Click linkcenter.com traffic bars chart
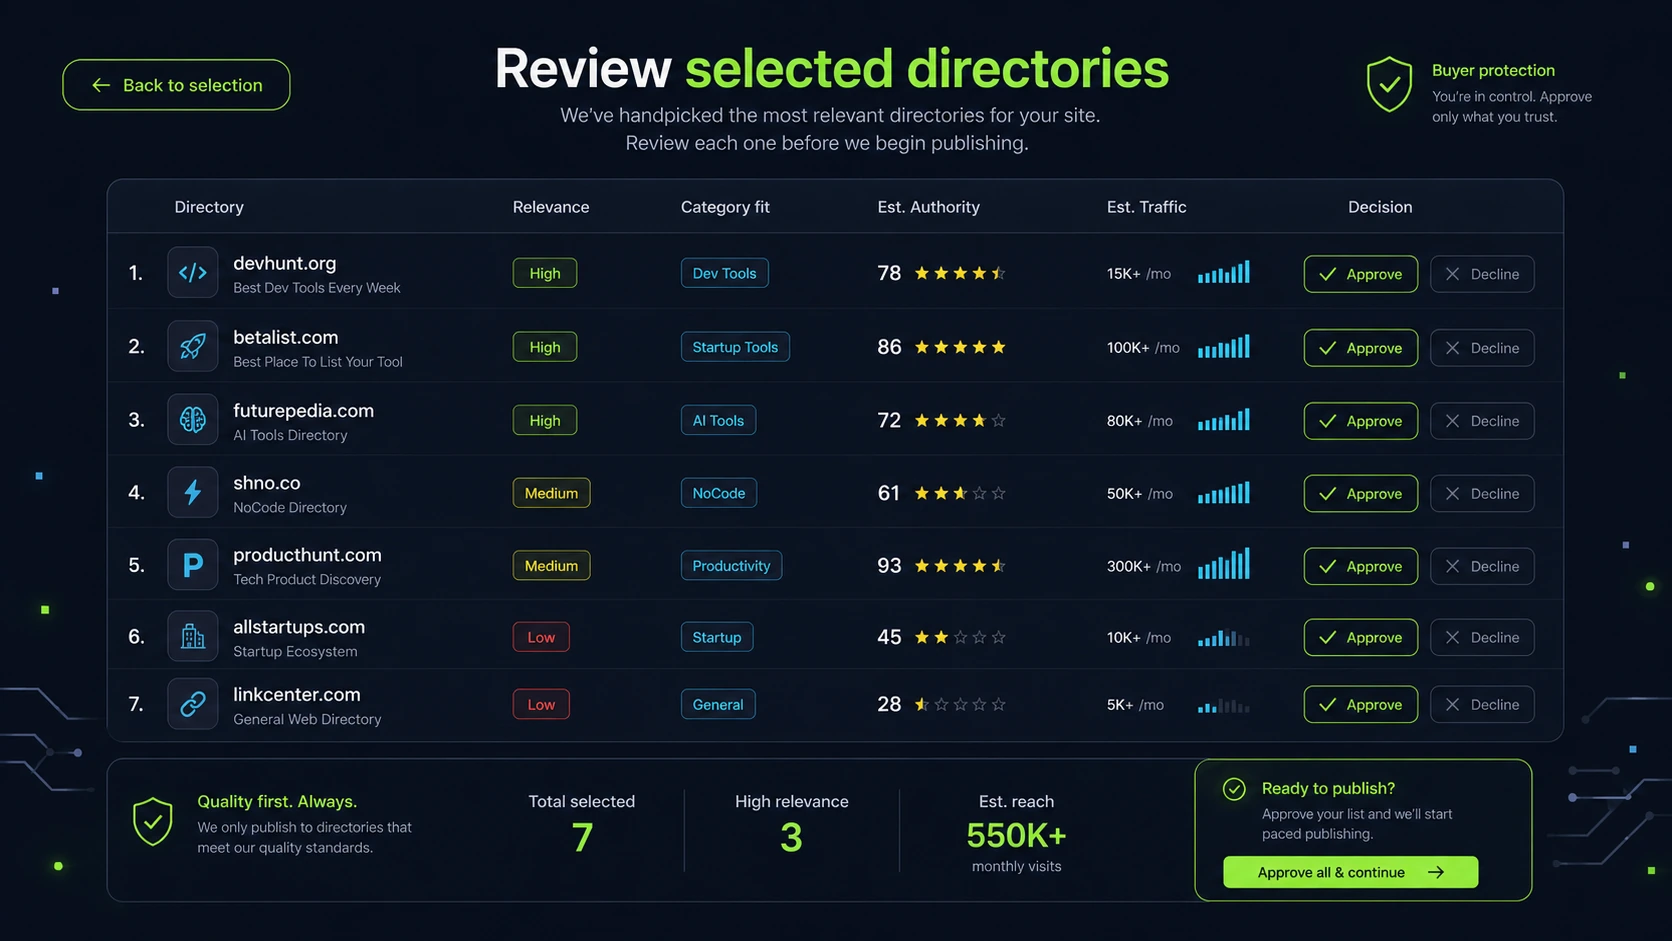 point(1224,704)
